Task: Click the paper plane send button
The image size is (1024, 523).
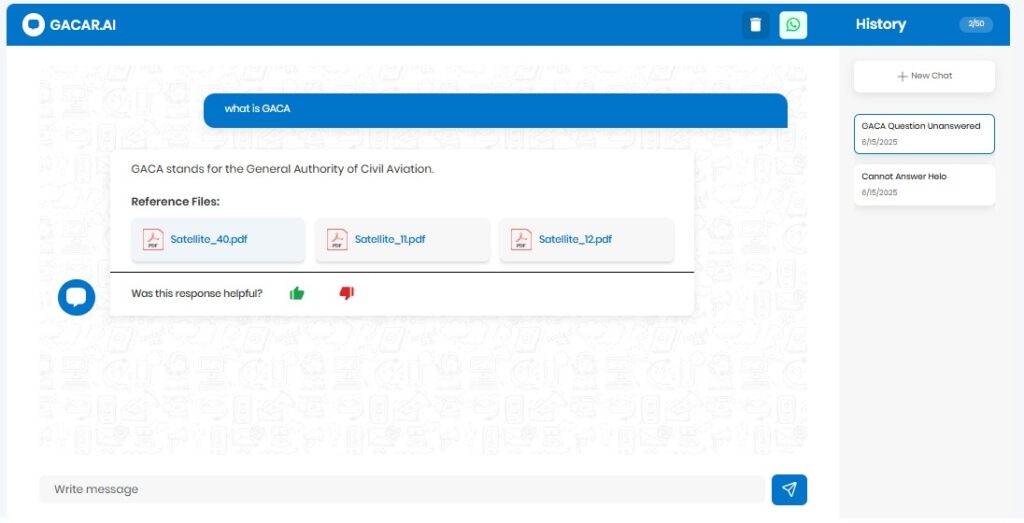Action: (789, 489)
